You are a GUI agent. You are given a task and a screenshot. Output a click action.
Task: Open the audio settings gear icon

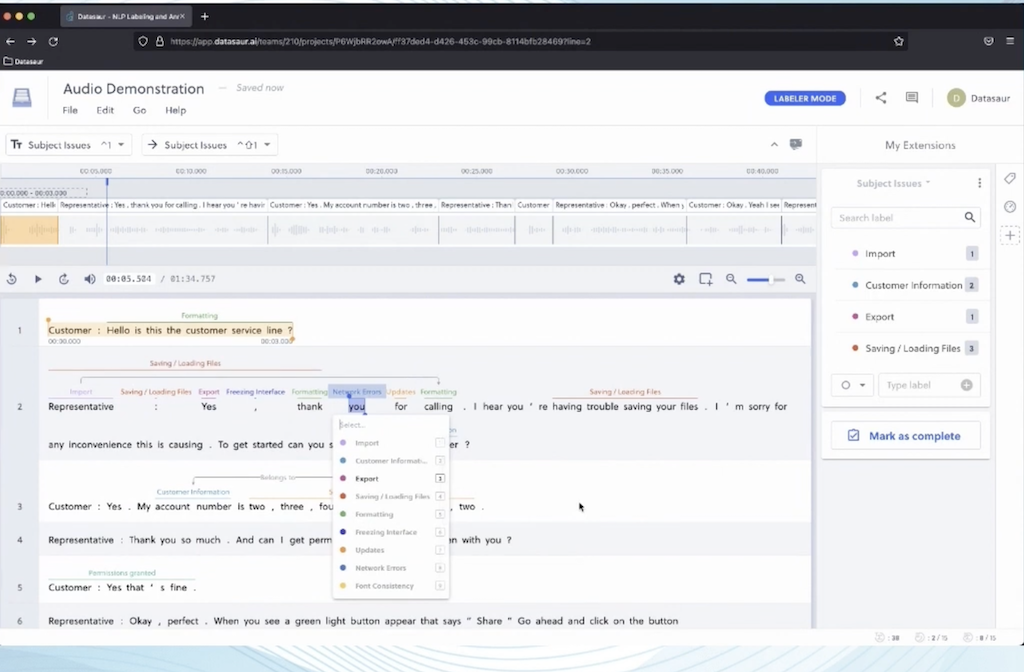click(679, 279)
